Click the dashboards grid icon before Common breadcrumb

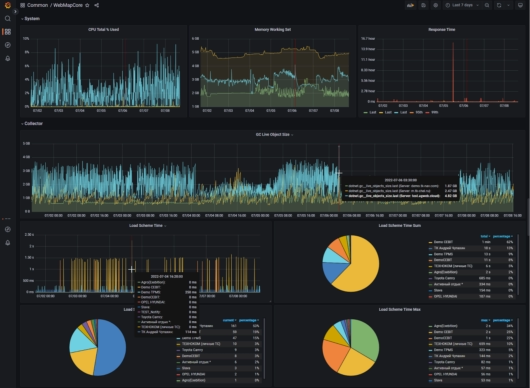(22, 5)
